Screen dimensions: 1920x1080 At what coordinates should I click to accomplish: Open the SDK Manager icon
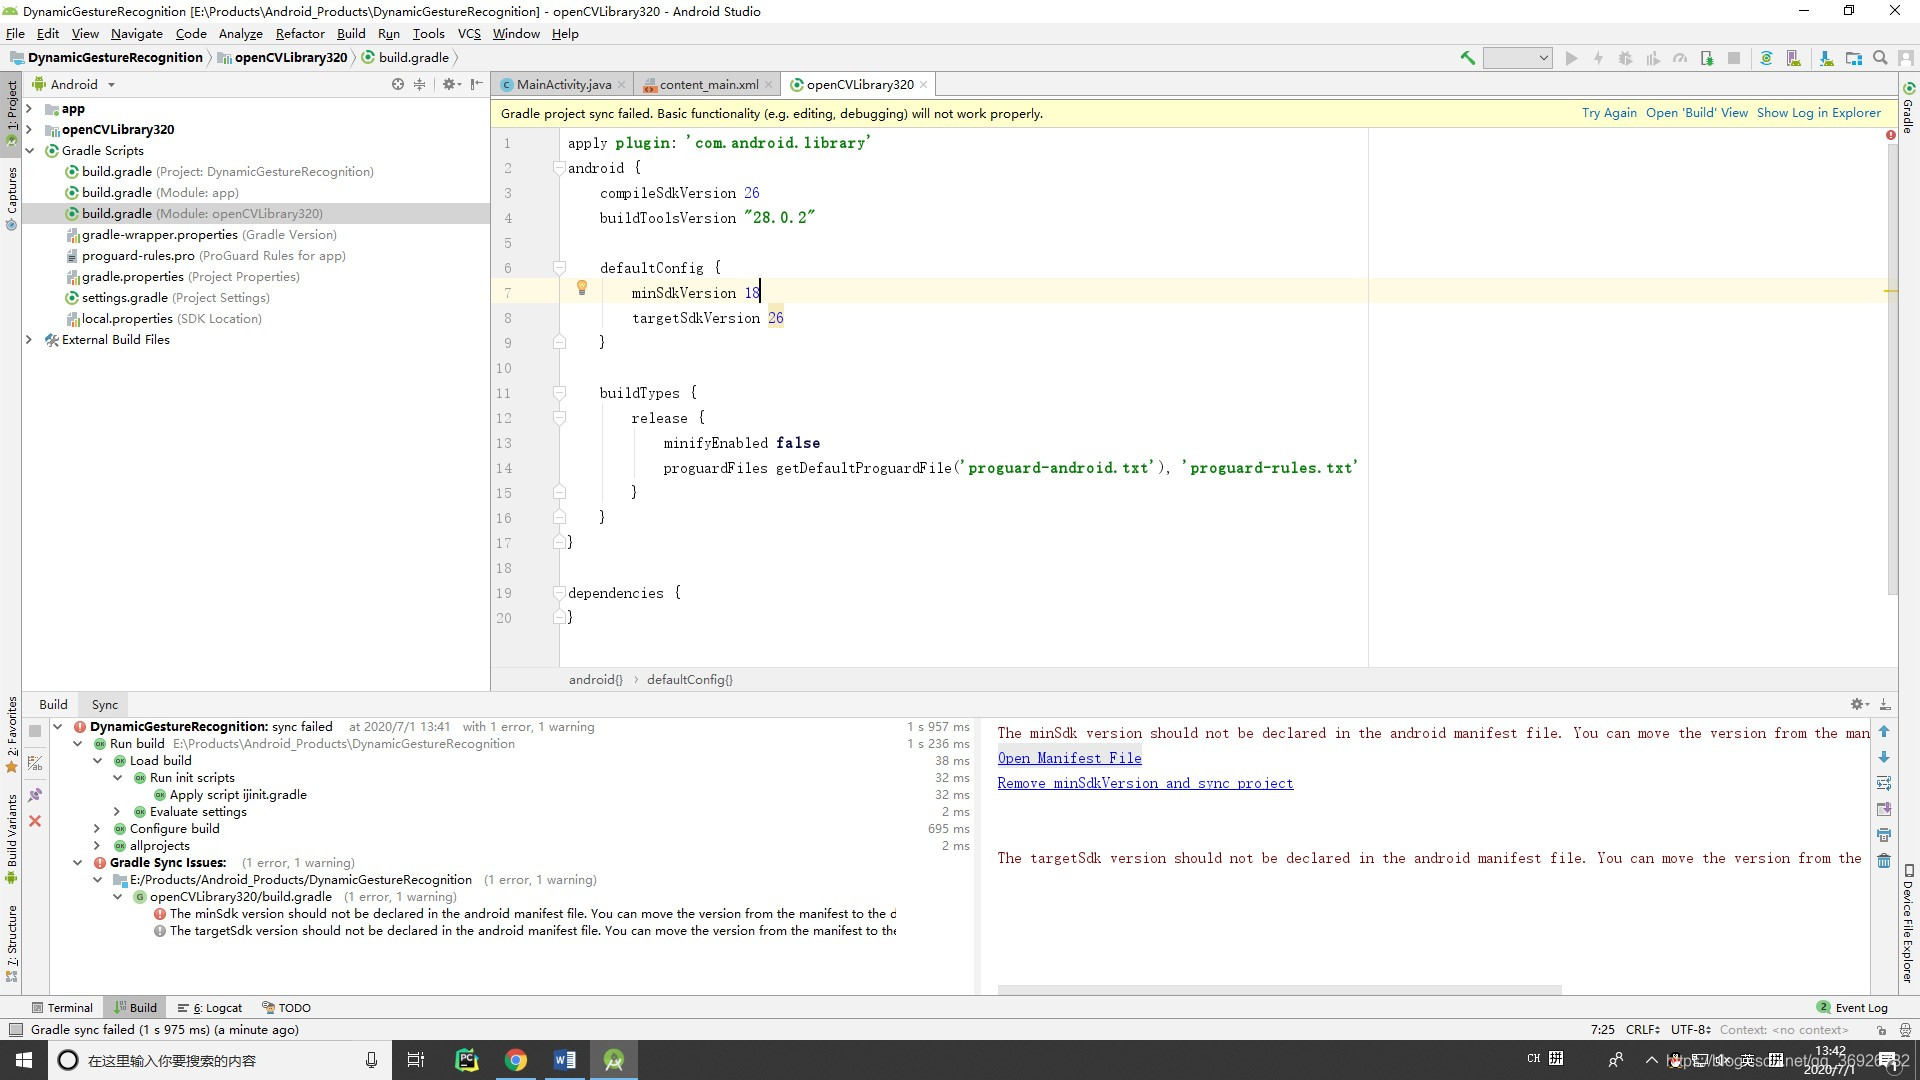(1826, 58)
